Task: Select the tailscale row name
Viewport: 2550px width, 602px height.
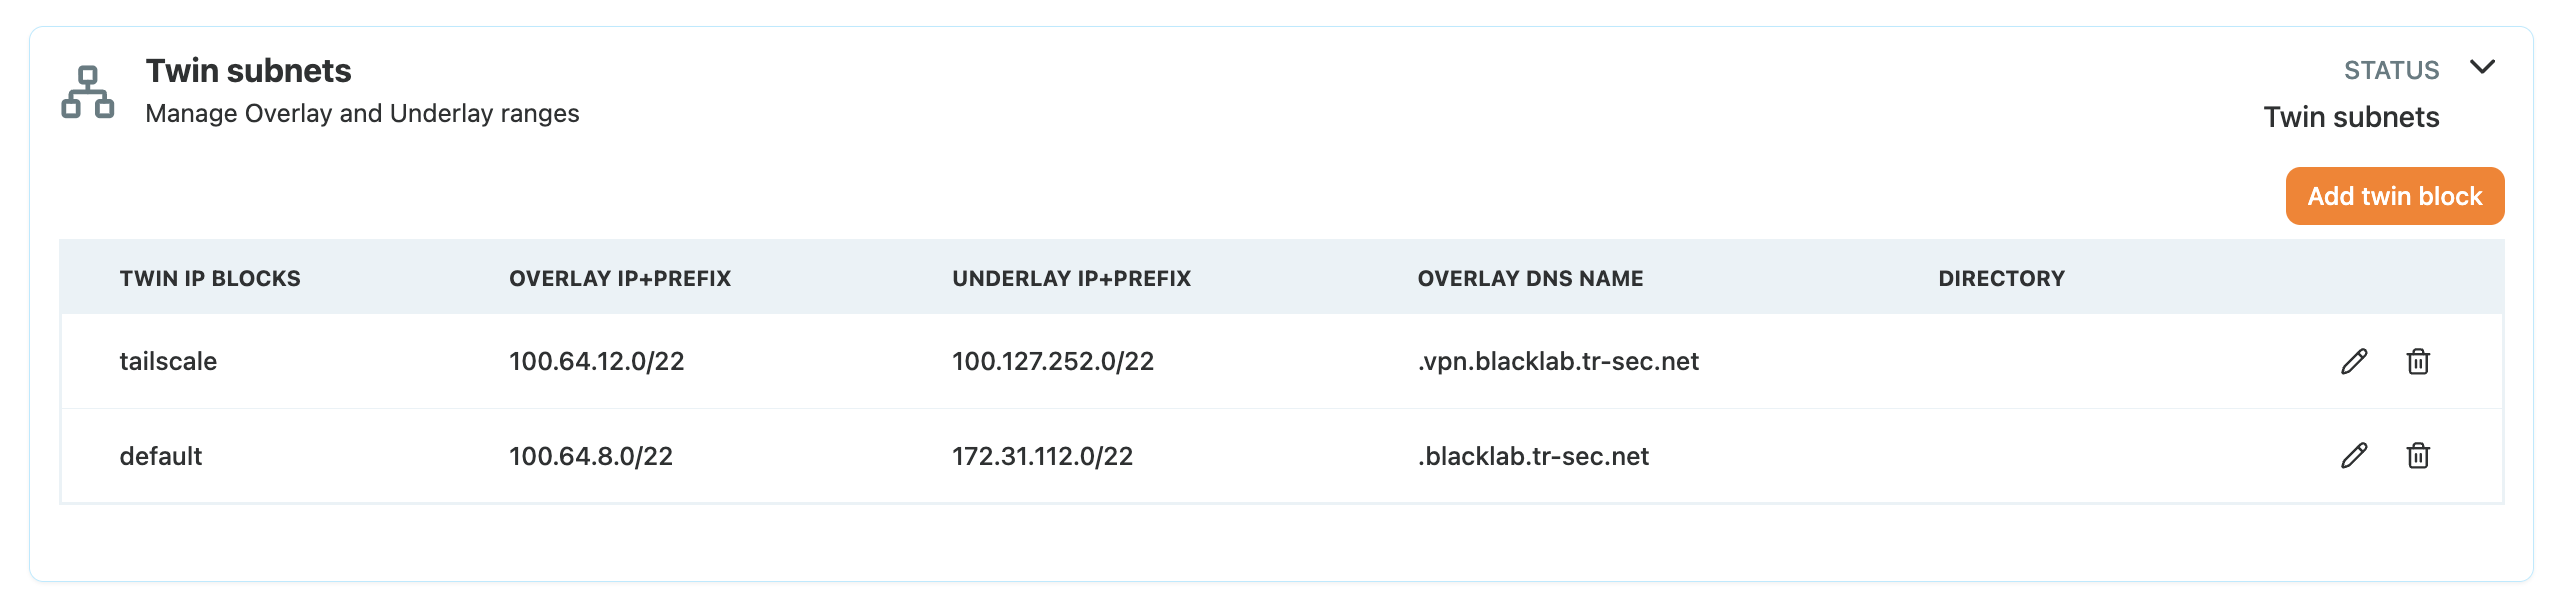Action: click(x=168, y=361)
